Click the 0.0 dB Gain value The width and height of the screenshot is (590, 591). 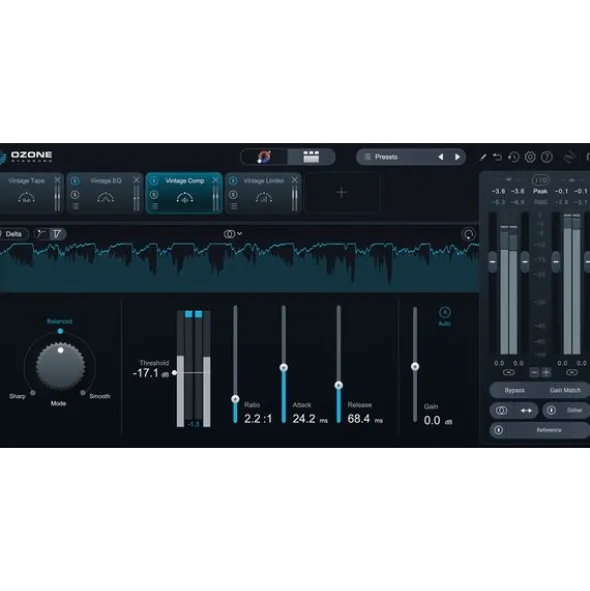437,420
